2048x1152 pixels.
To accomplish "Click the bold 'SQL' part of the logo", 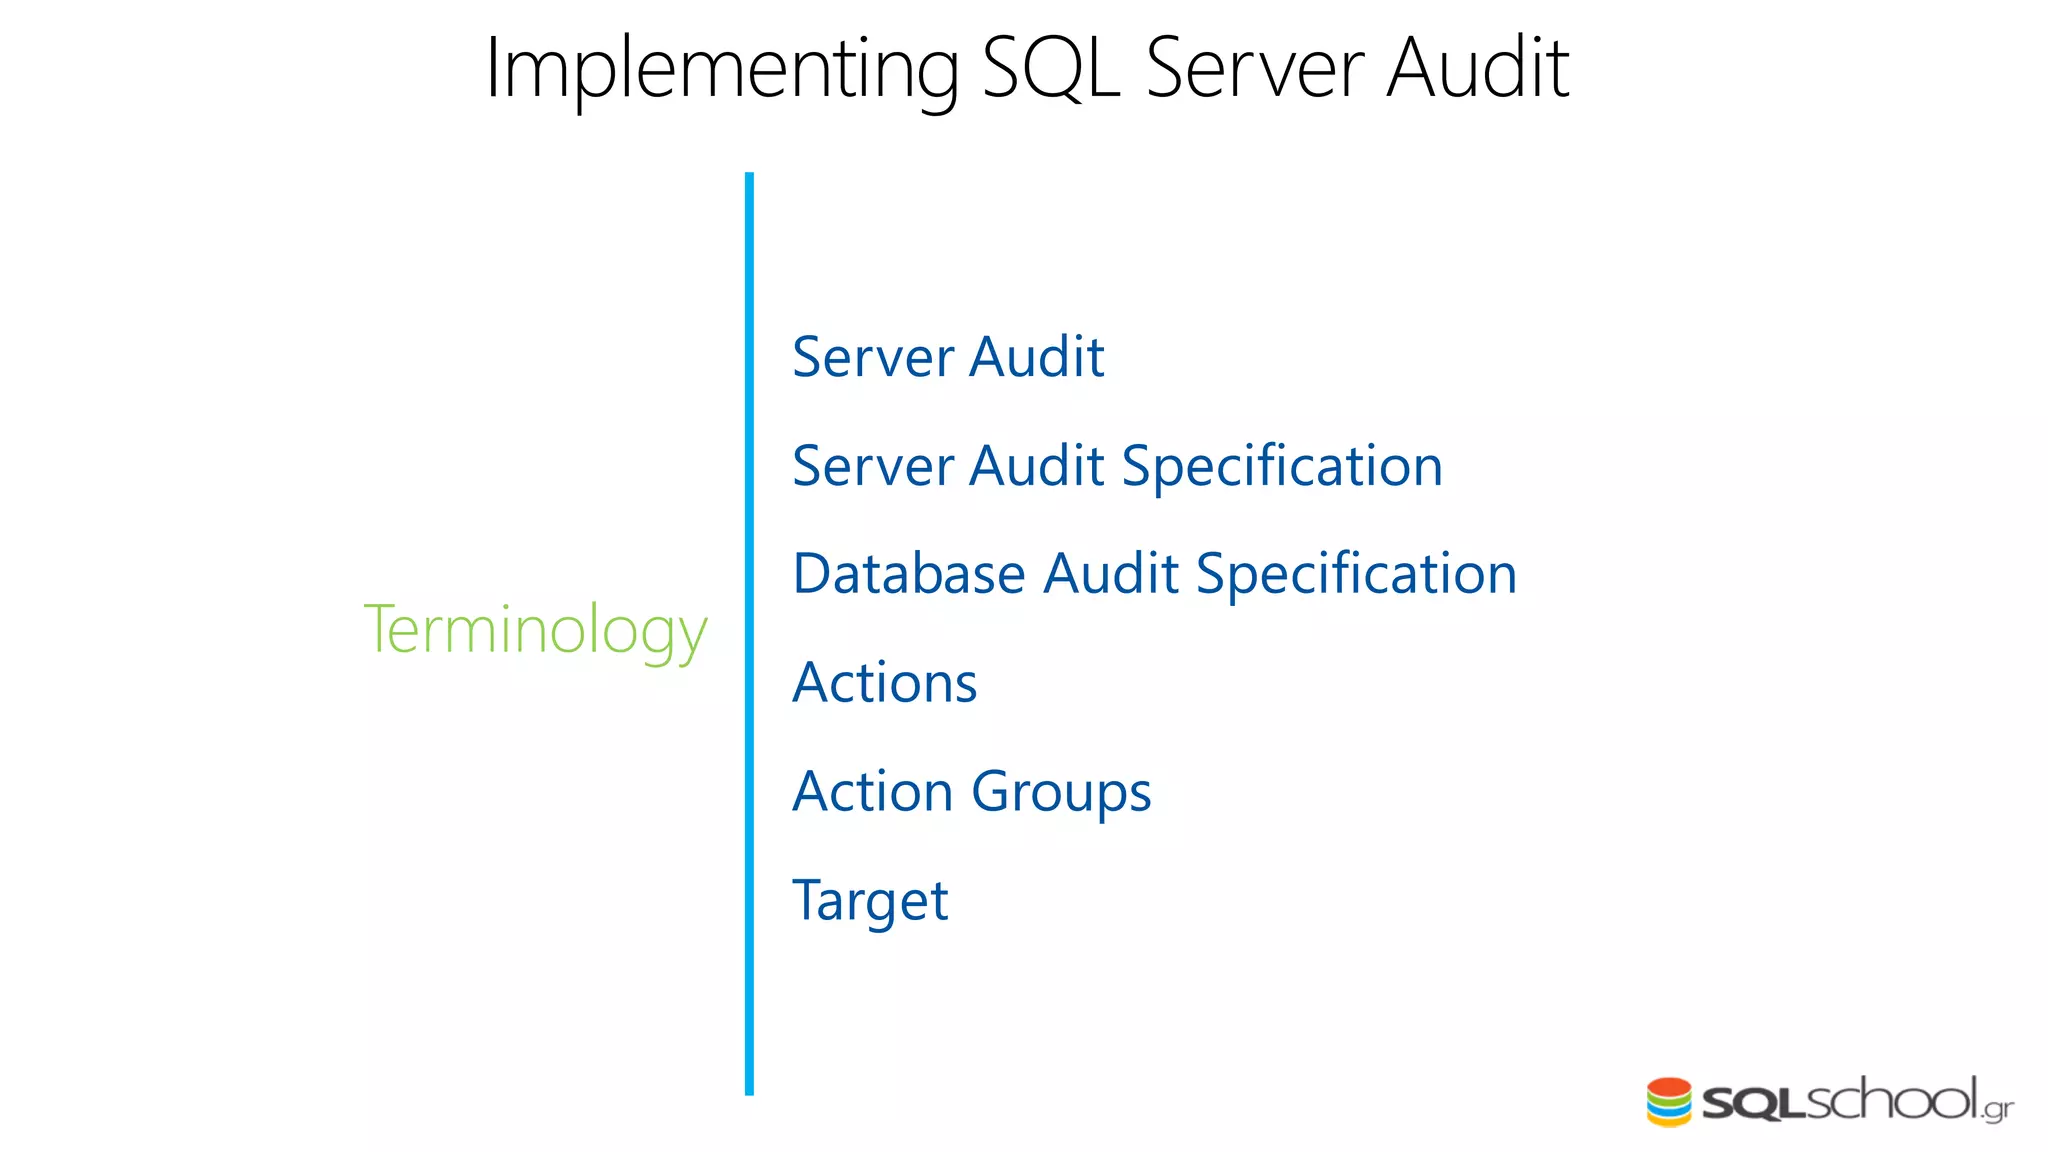I will coord(1753,1104).
